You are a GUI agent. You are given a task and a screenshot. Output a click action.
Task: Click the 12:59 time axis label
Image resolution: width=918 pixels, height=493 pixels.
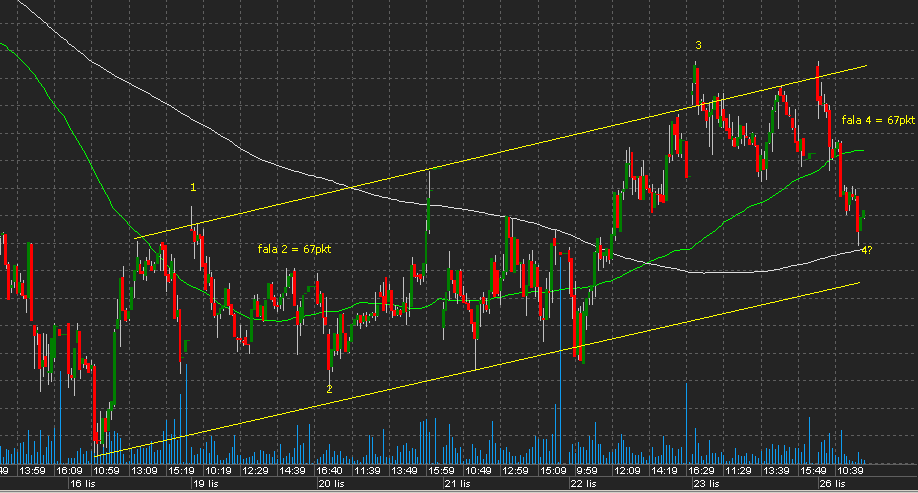coord(515,471)
